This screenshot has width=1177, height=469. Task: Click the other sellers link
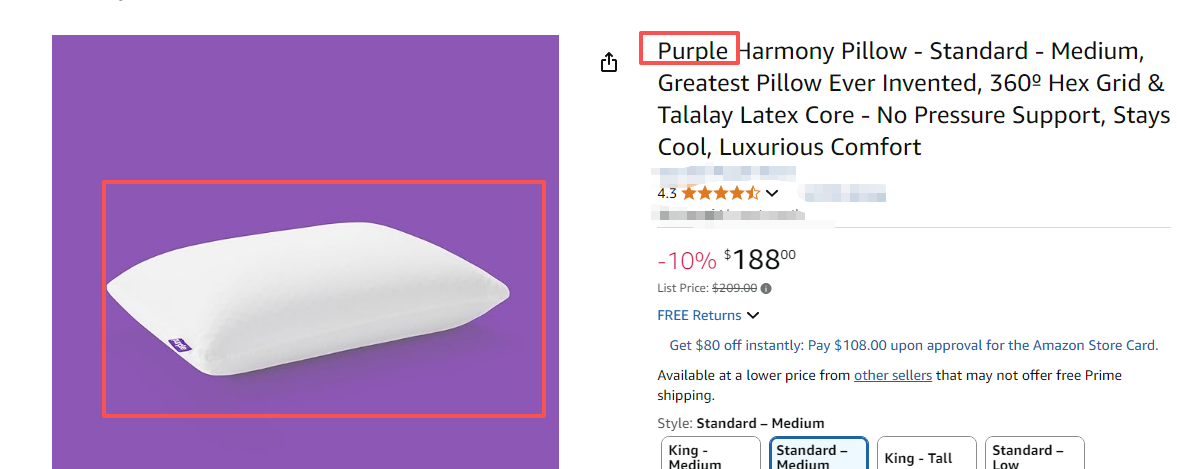(x=893, y=375)
